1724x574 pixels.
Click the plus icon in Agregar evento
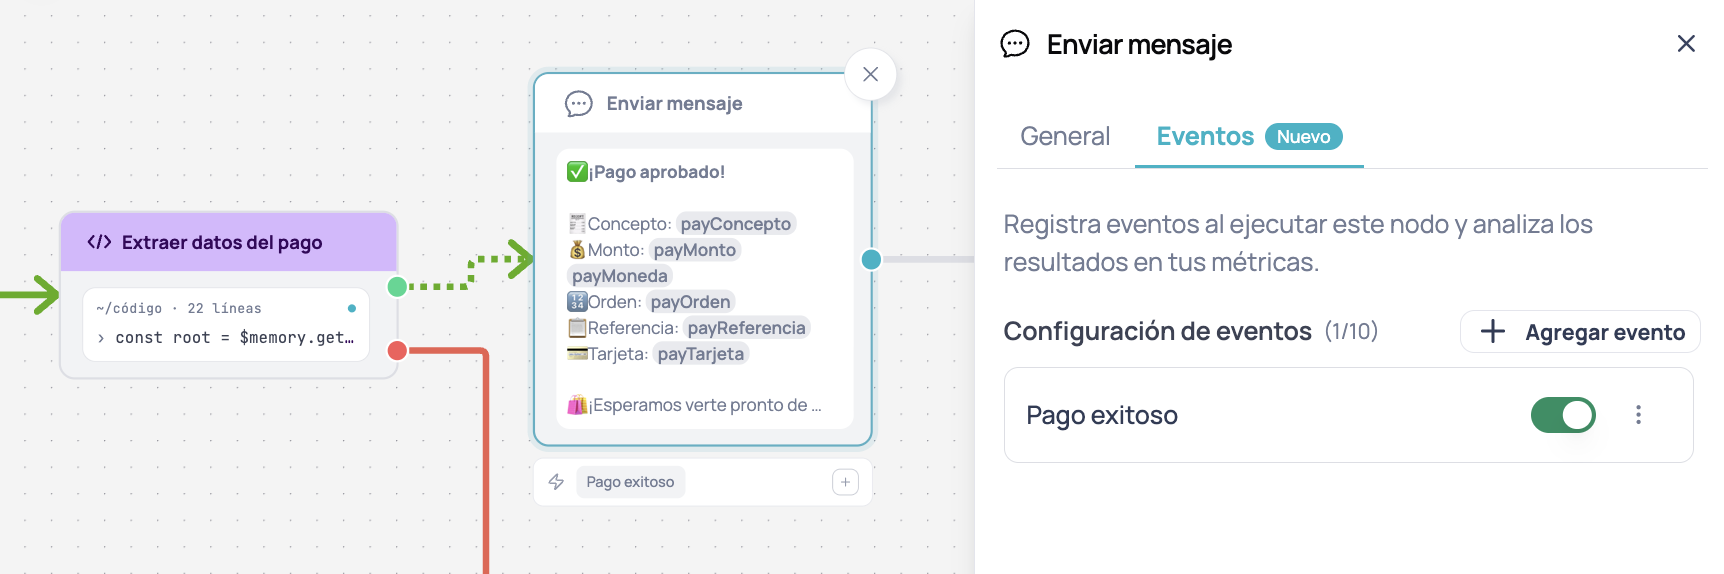1493,332
